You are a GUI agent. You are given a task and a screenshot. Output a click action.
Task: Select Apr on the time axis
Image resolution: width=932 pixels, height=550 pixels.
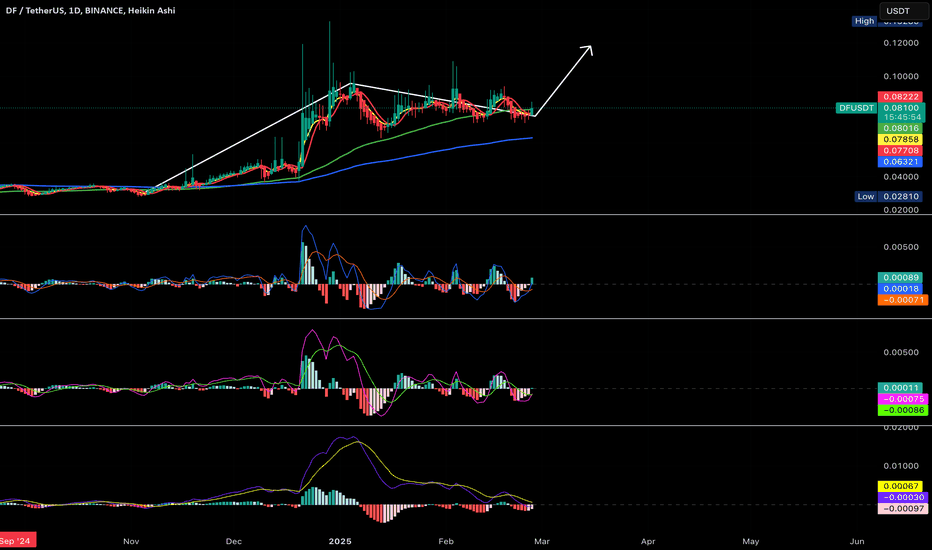[648, 542]
